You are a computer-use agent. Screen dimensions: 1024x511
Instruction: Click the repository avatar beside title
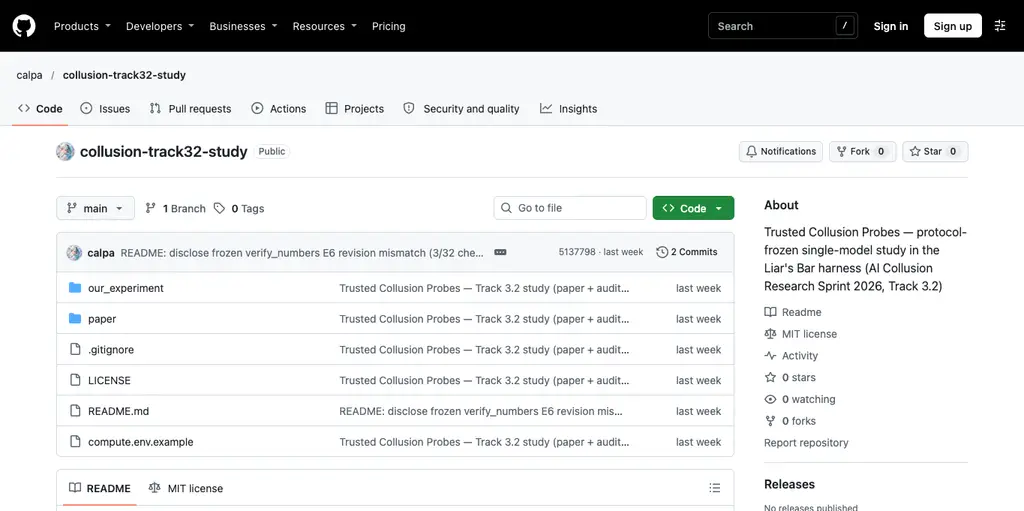65,152
